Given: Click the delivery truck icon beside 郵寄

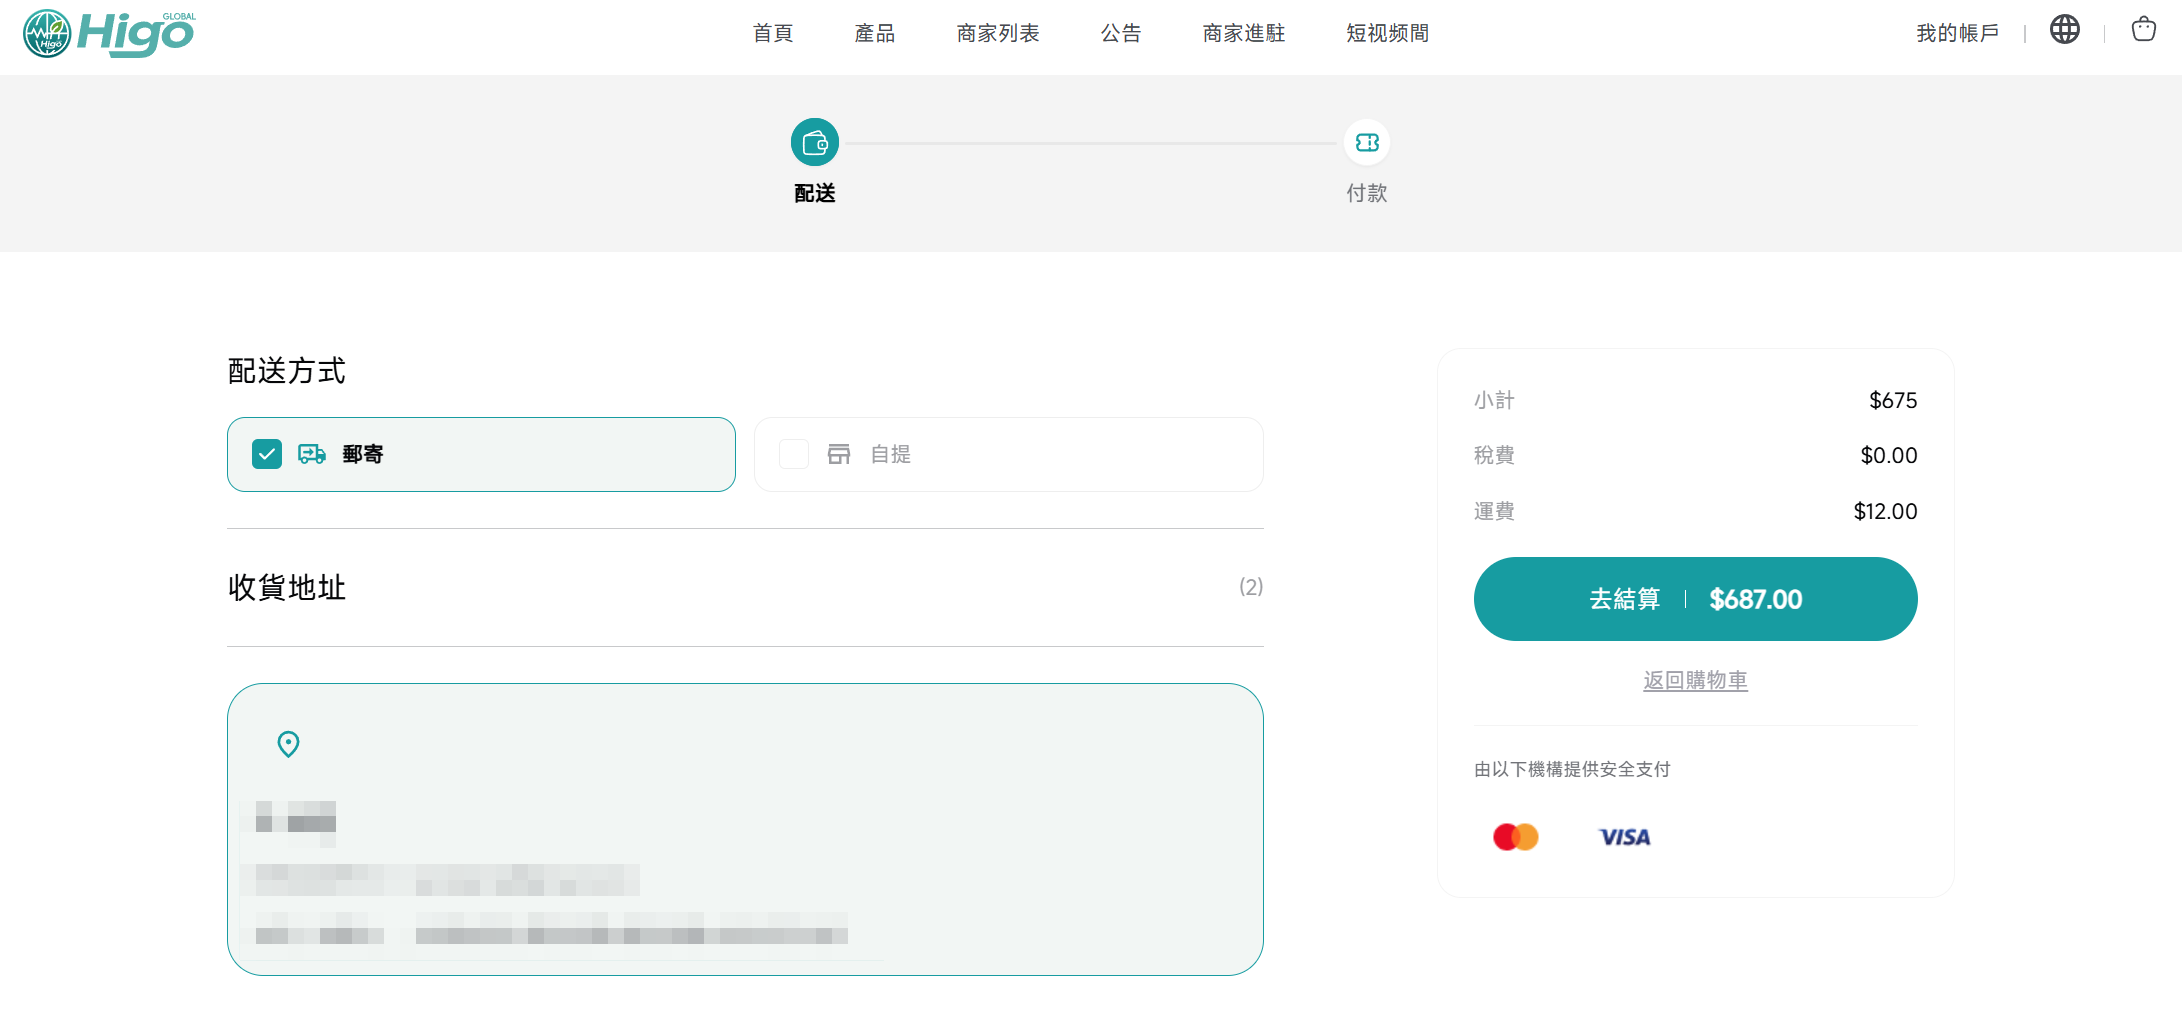Looking at the screenshot, I should (312, 454).
